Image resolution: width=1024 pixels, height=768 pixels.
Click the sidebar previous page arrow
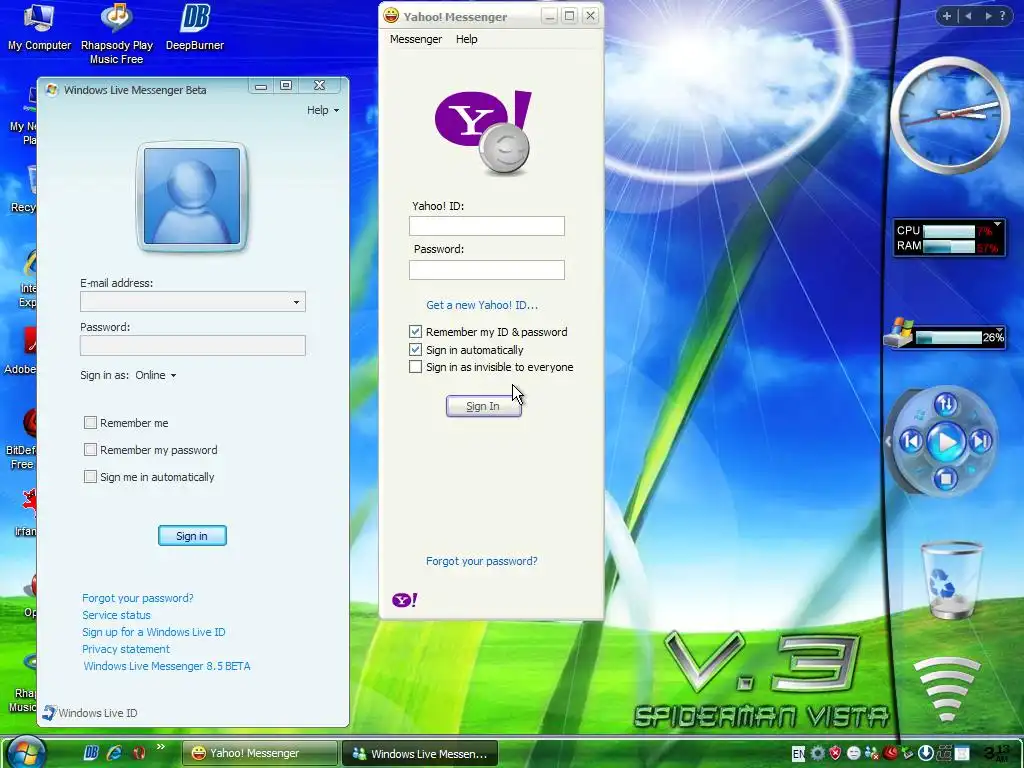[x=968, y=16]
